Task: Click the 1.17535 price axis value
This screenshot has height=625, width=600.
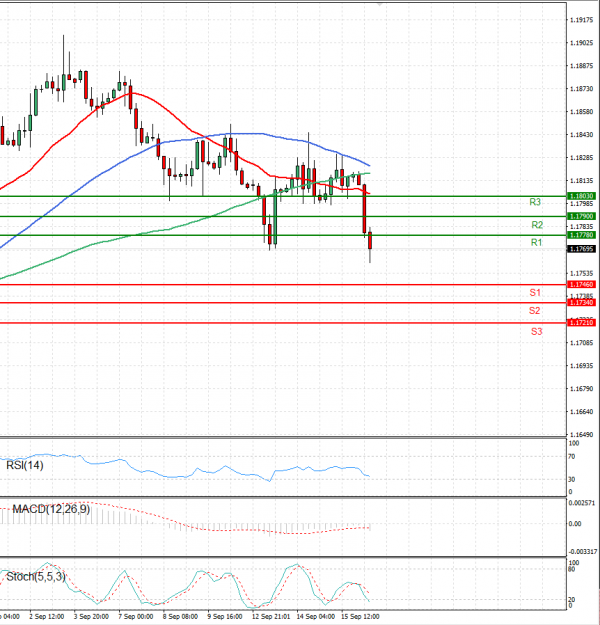Action: pos(581,273)
